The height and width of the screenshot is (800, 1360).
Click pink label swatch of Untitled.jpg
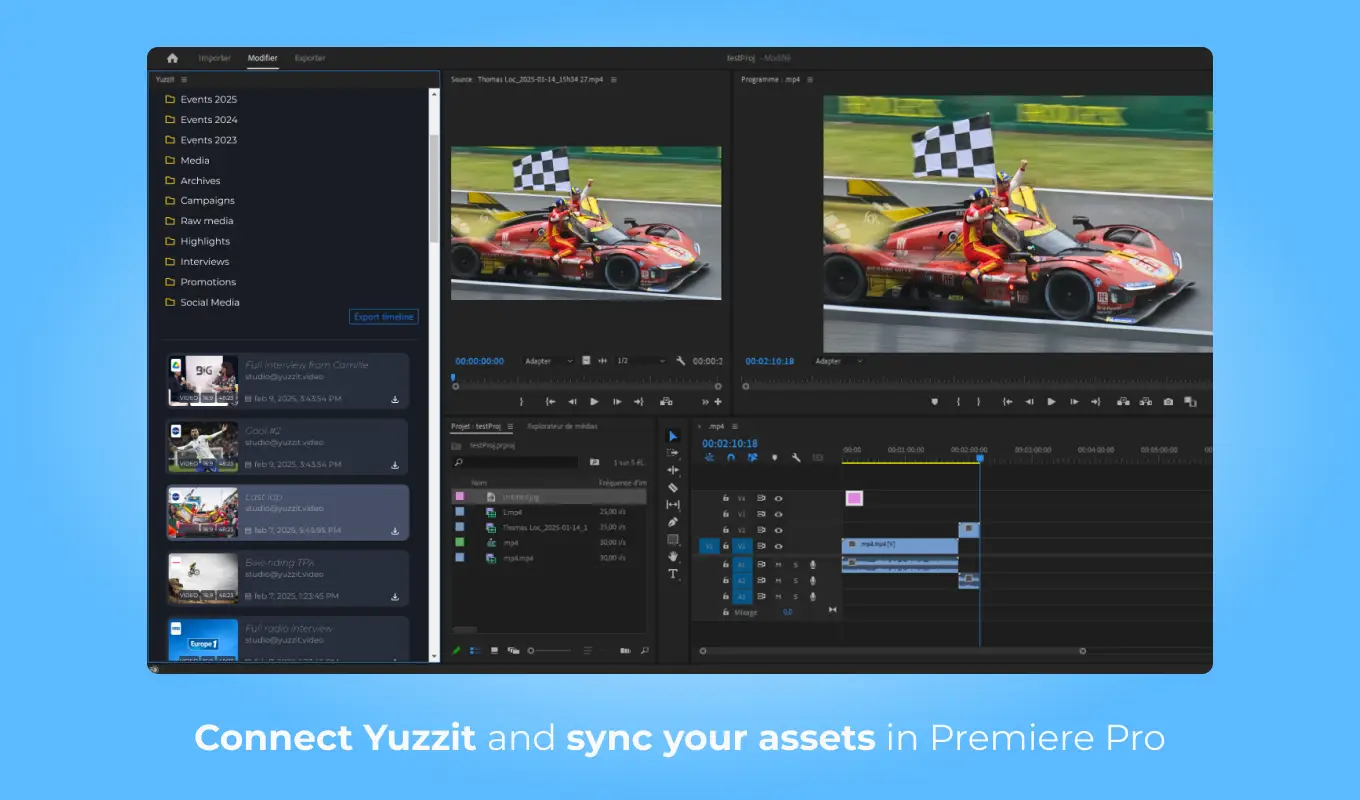[x=460, y=496]
